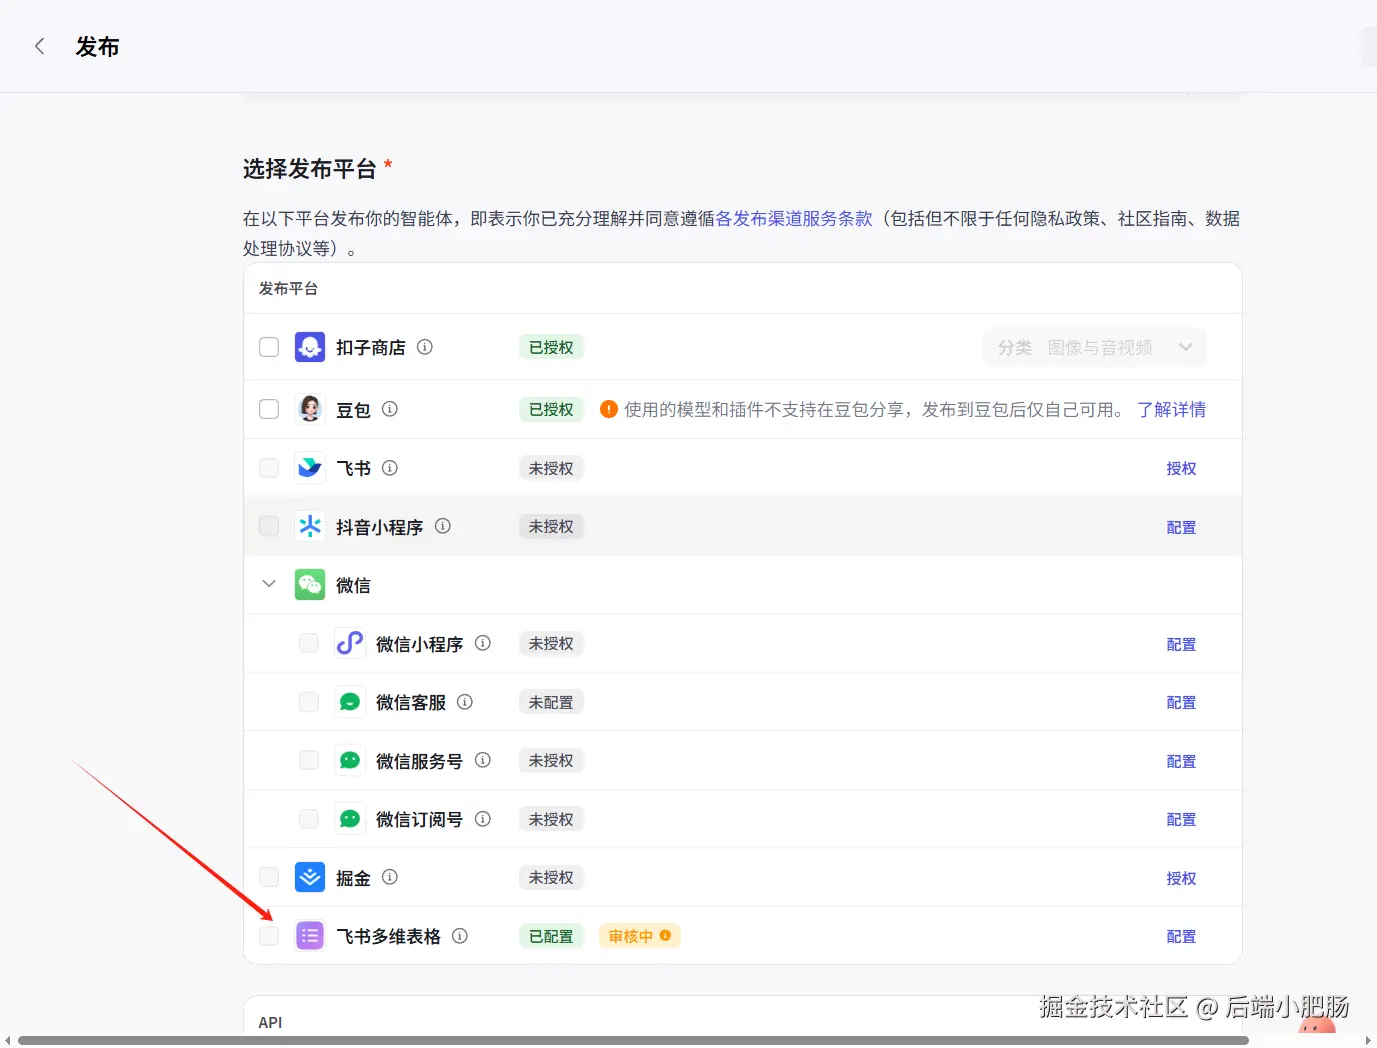Open info tooltip next to 抖音小程序

443,526
